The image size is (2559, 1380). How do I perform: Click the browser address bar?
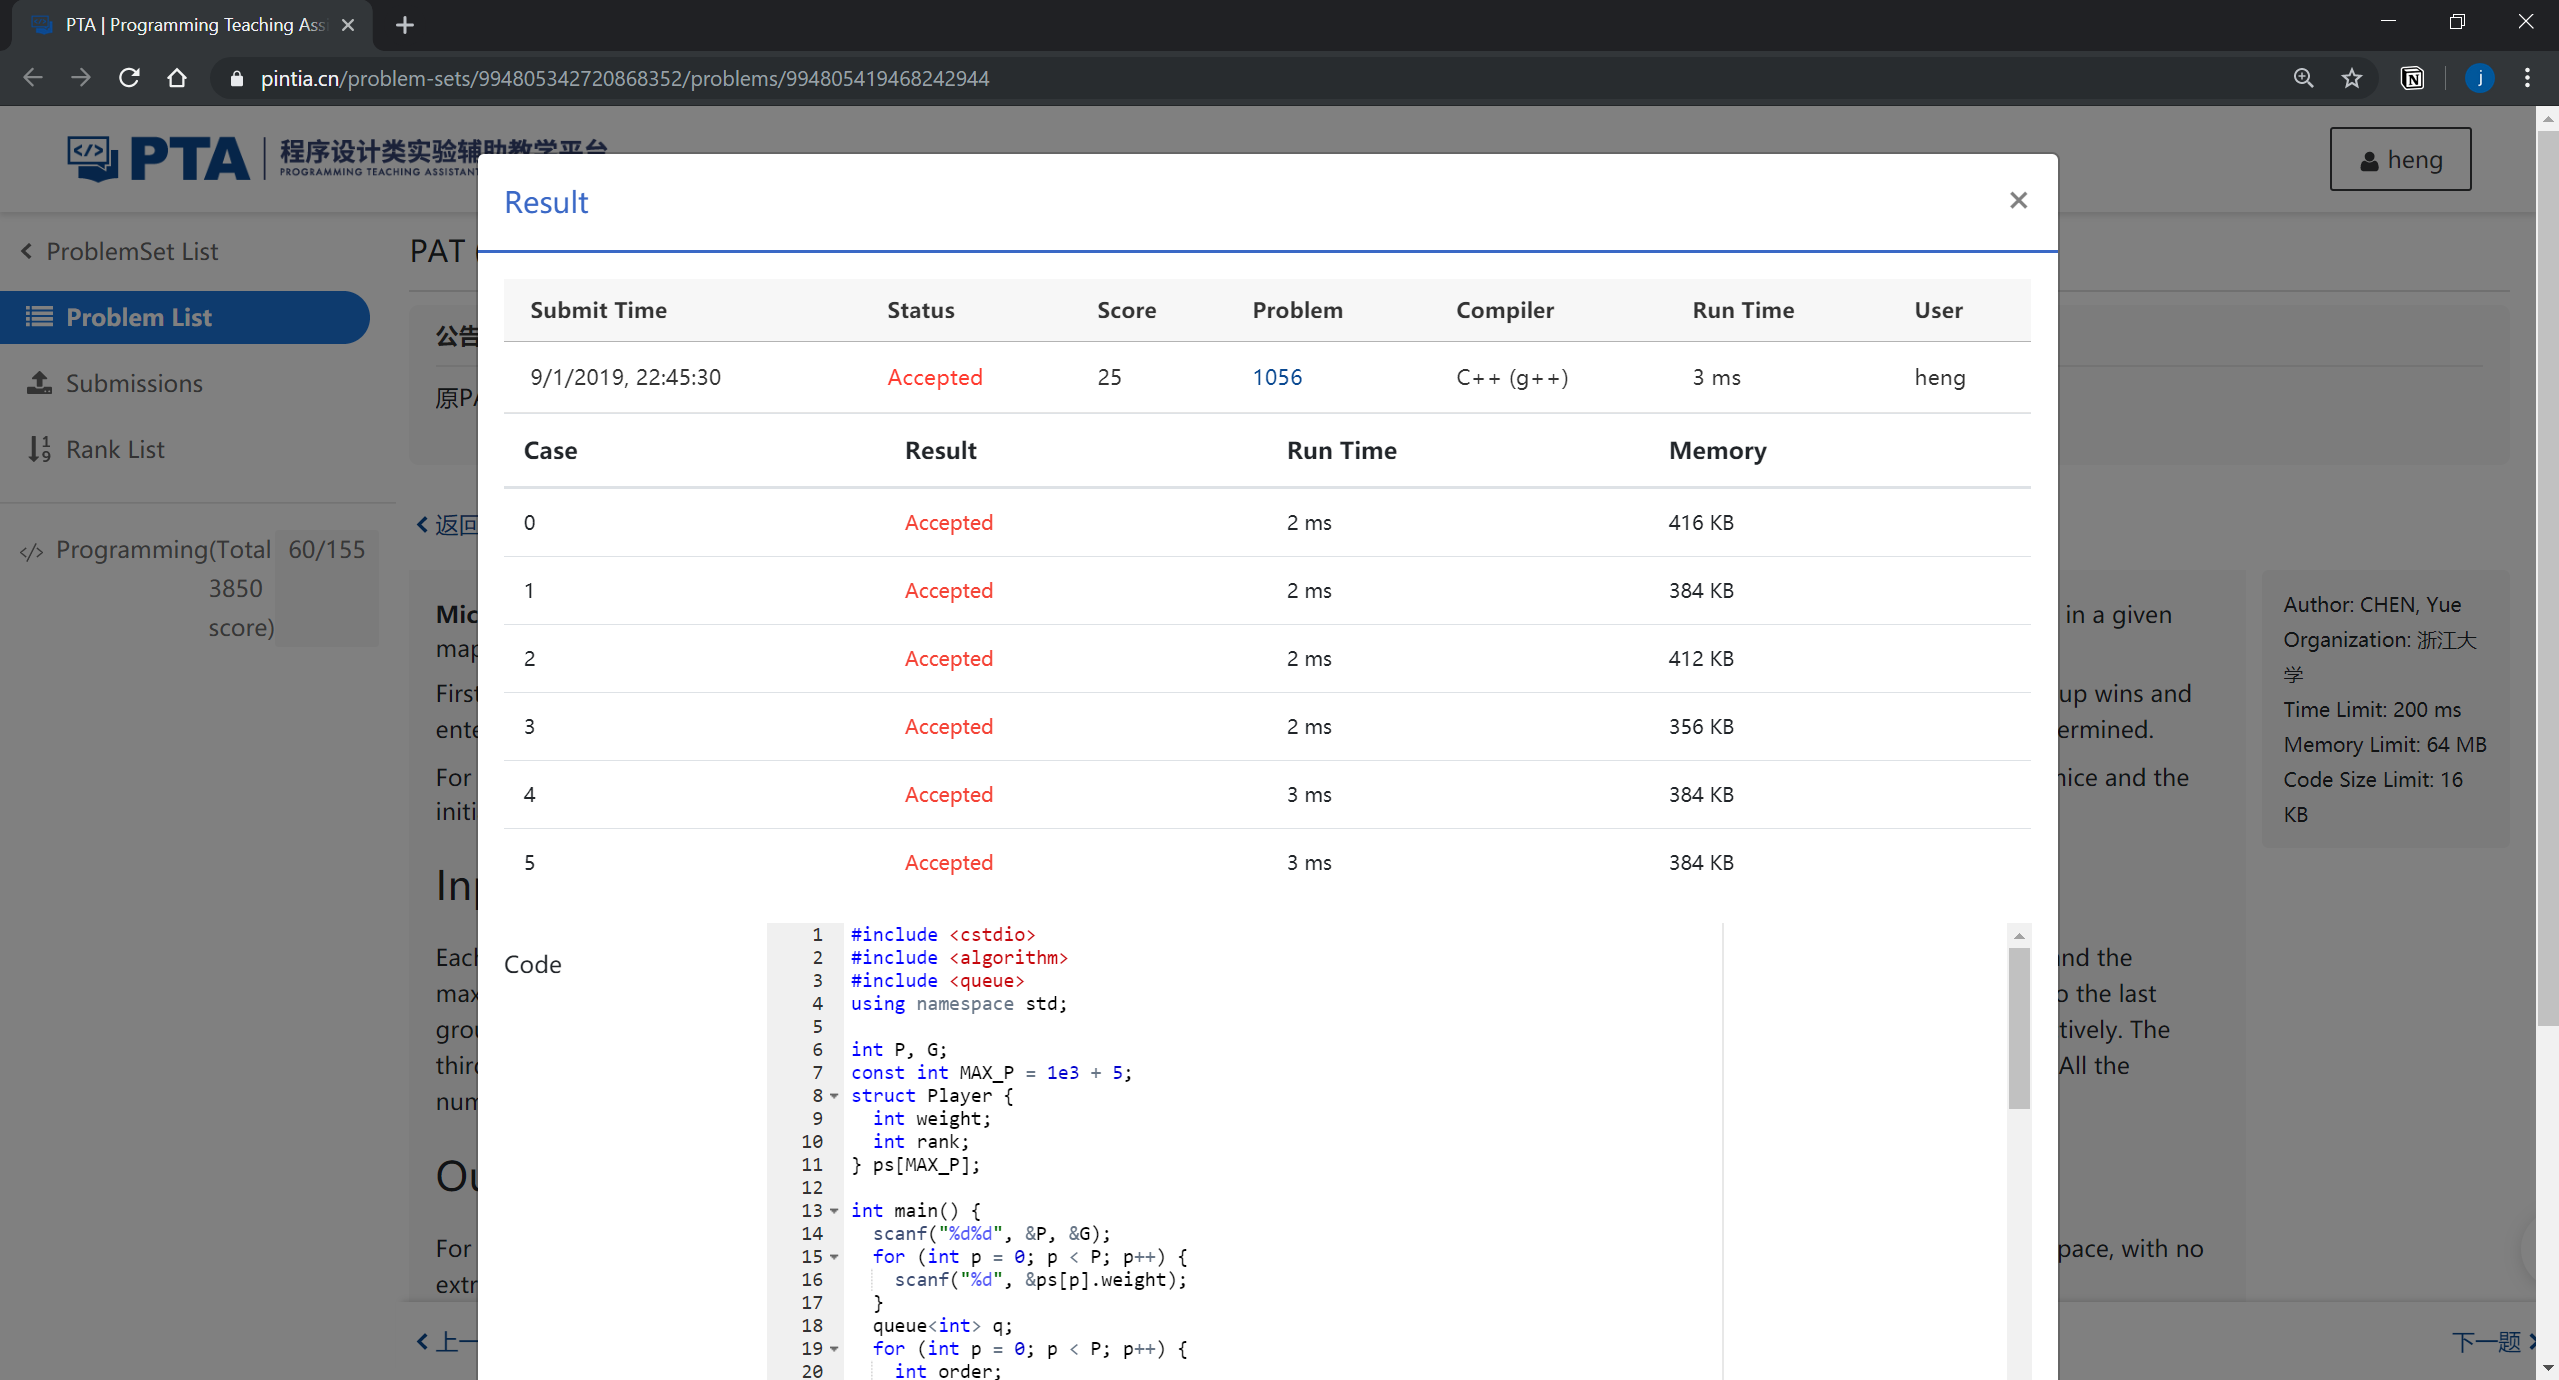(x=1240, y=78)
